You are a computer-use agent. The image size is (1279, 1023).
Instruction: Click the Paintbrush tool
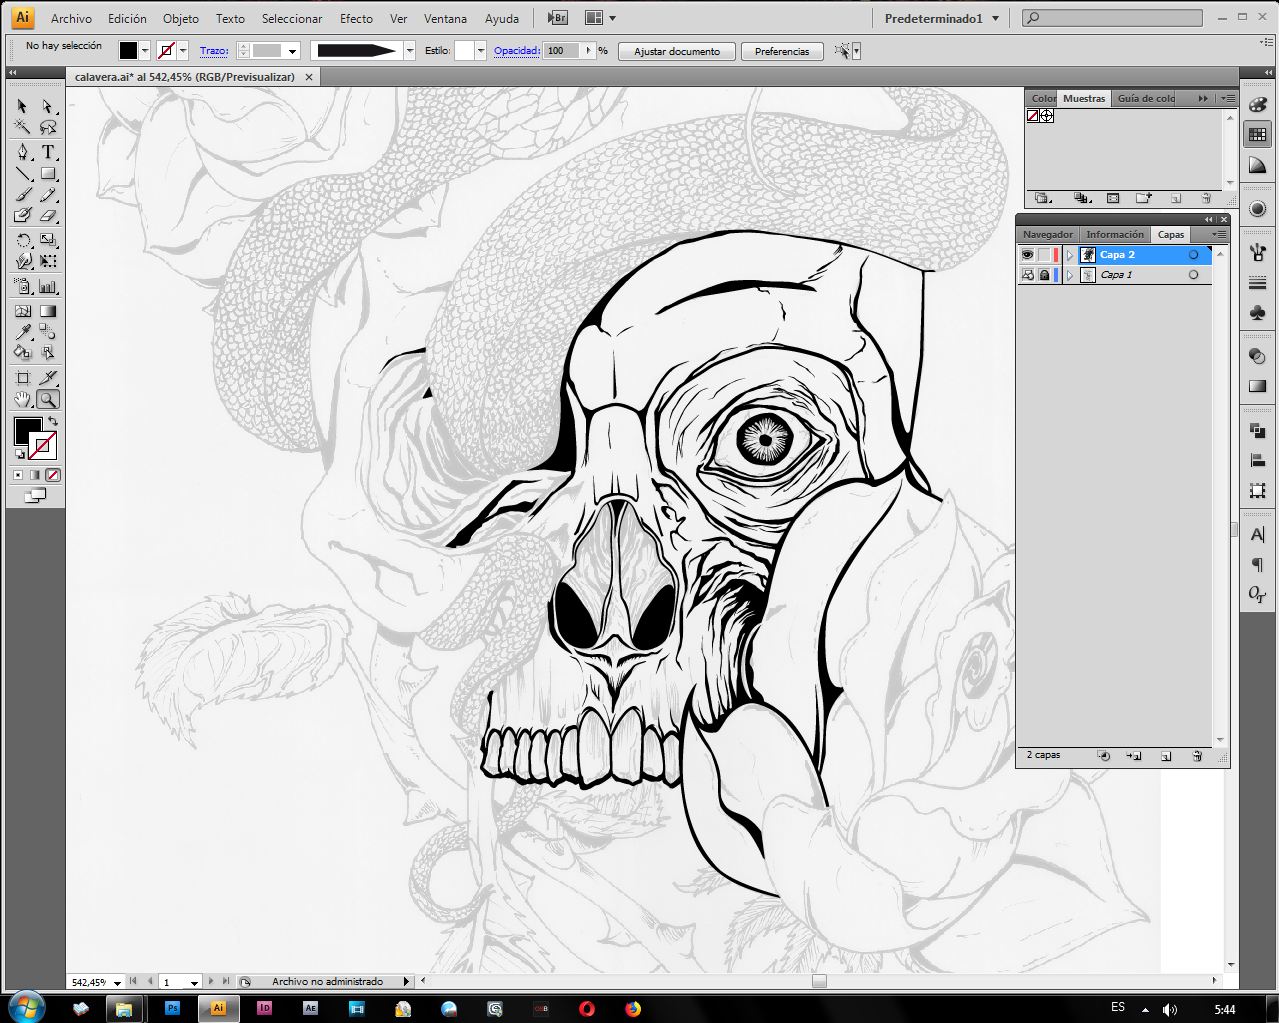pos(23,195)
